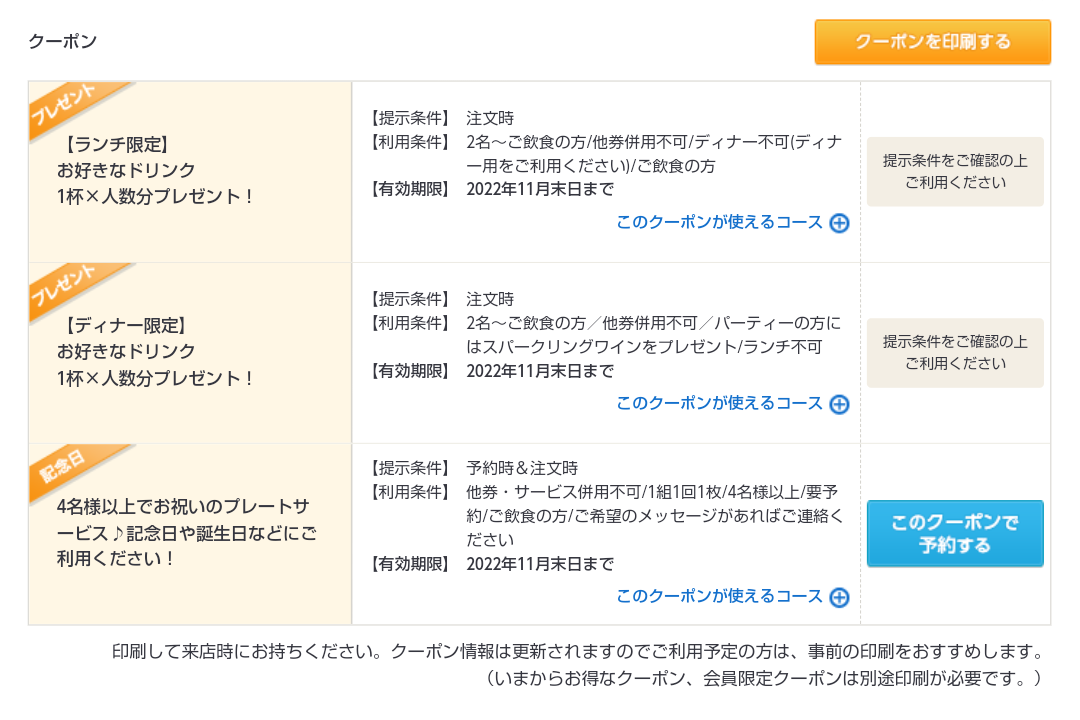Click the クーポン section heading
Image resolution: width=1080 pixels, height=720 pixels.
click(62, 41)
